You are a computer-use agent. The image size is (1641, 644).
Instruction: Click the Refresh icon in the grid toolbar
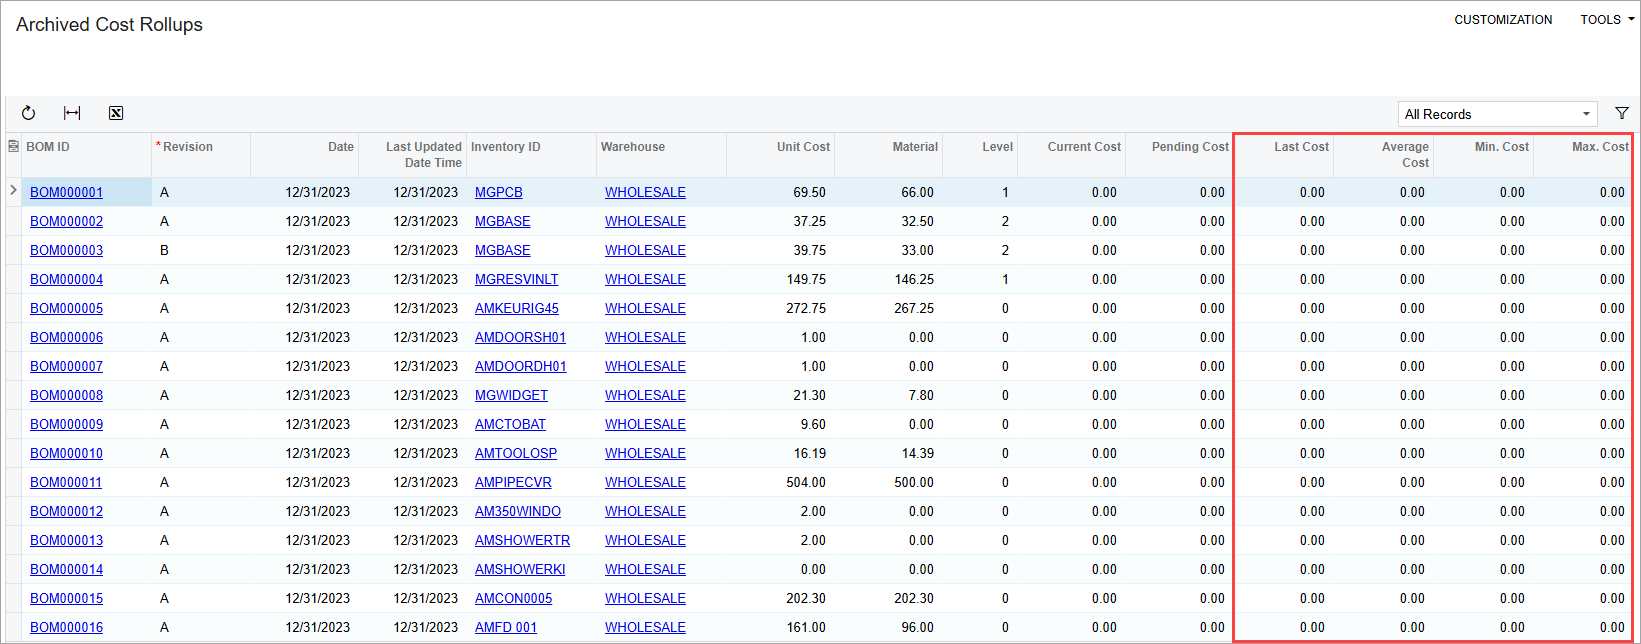point(28,113)
